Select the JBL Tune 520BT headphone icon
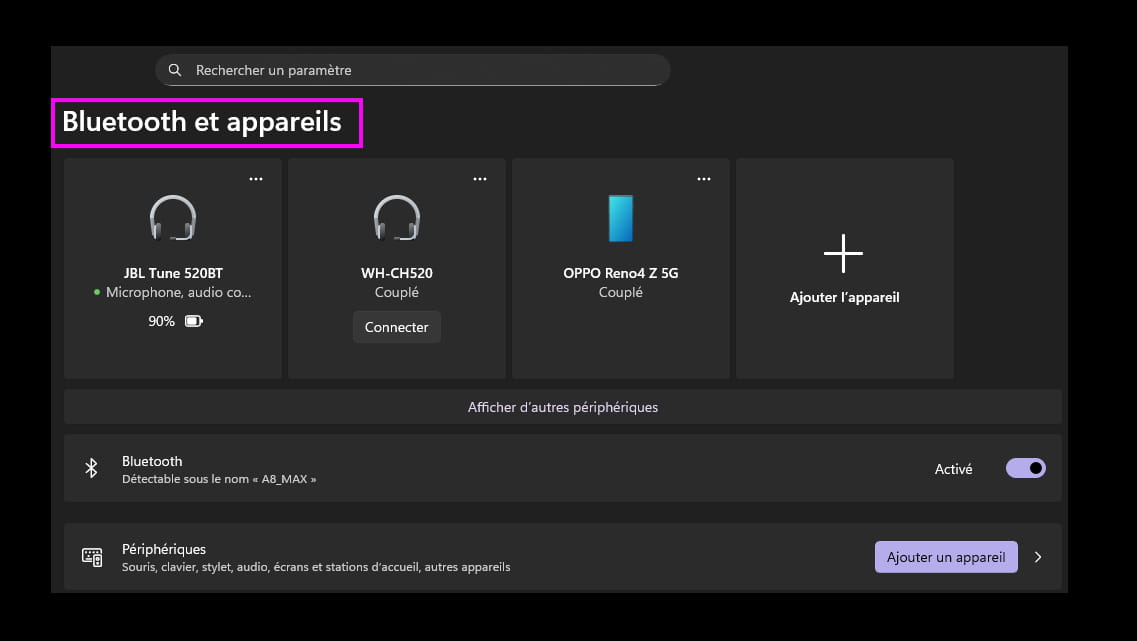 [x=173, y=218]
